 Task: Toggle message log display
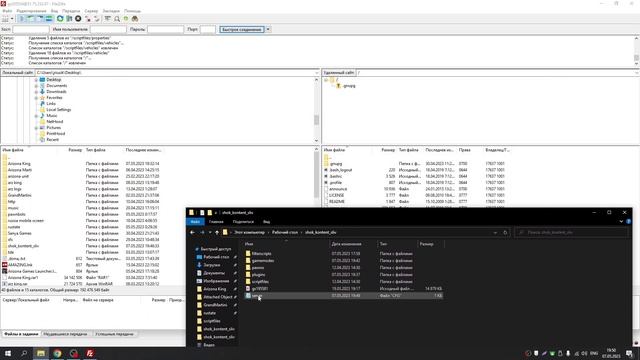click(22, 19)
